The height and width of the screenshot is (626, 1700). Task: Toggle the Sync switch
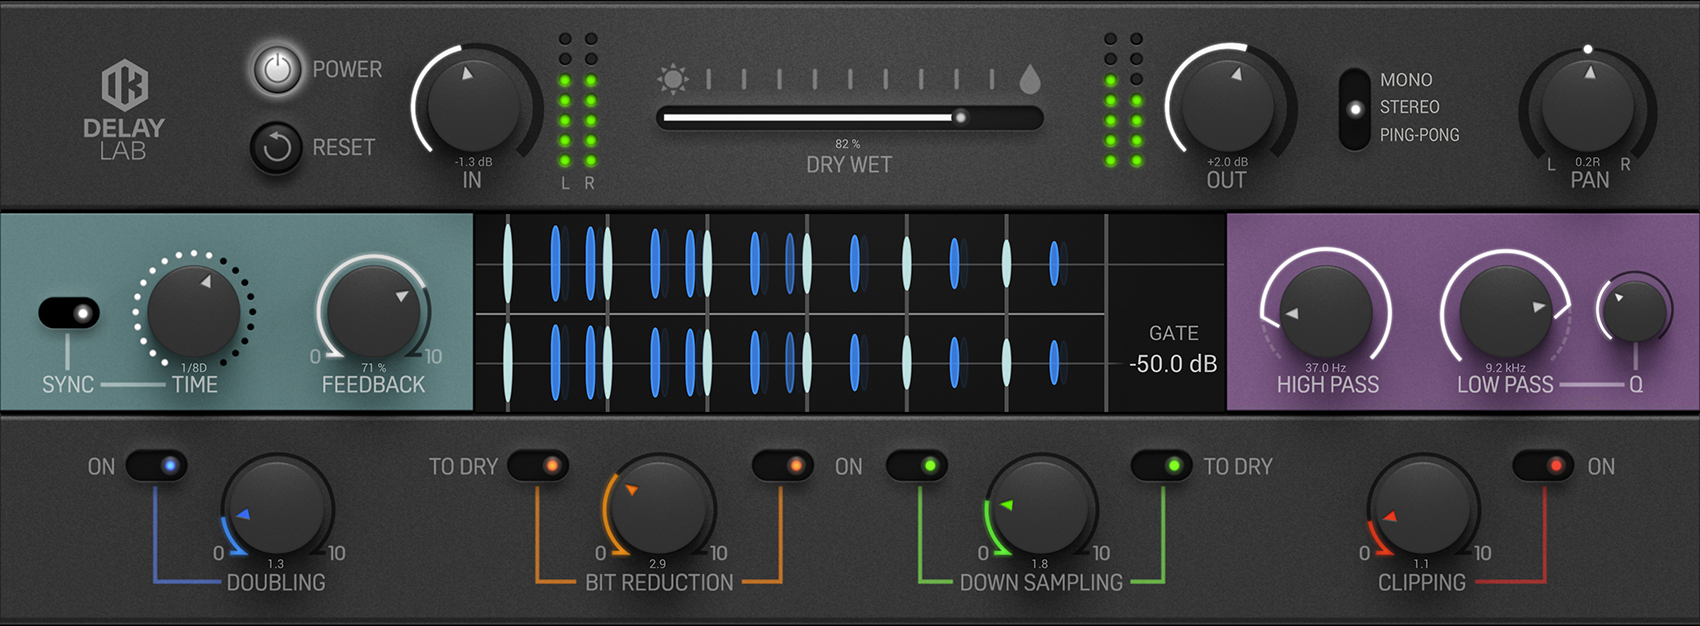click(69, 313)
